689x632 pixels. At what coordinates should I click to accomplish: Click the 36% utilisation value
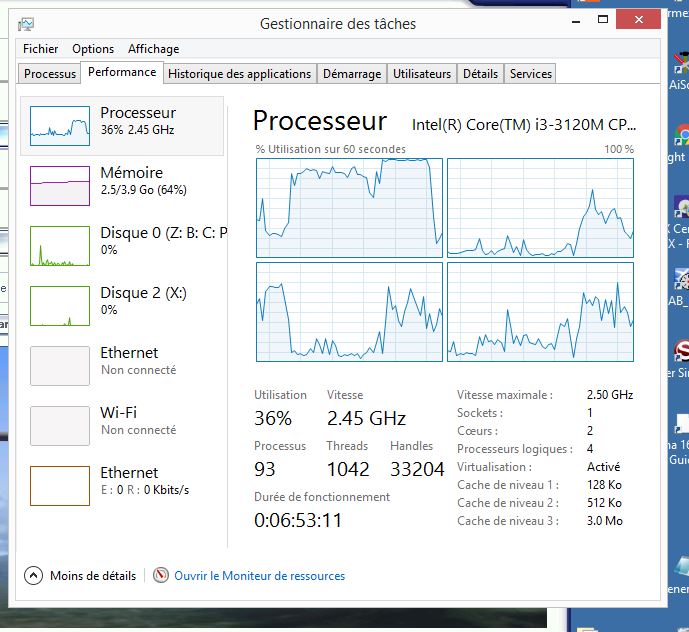point(273,418)
